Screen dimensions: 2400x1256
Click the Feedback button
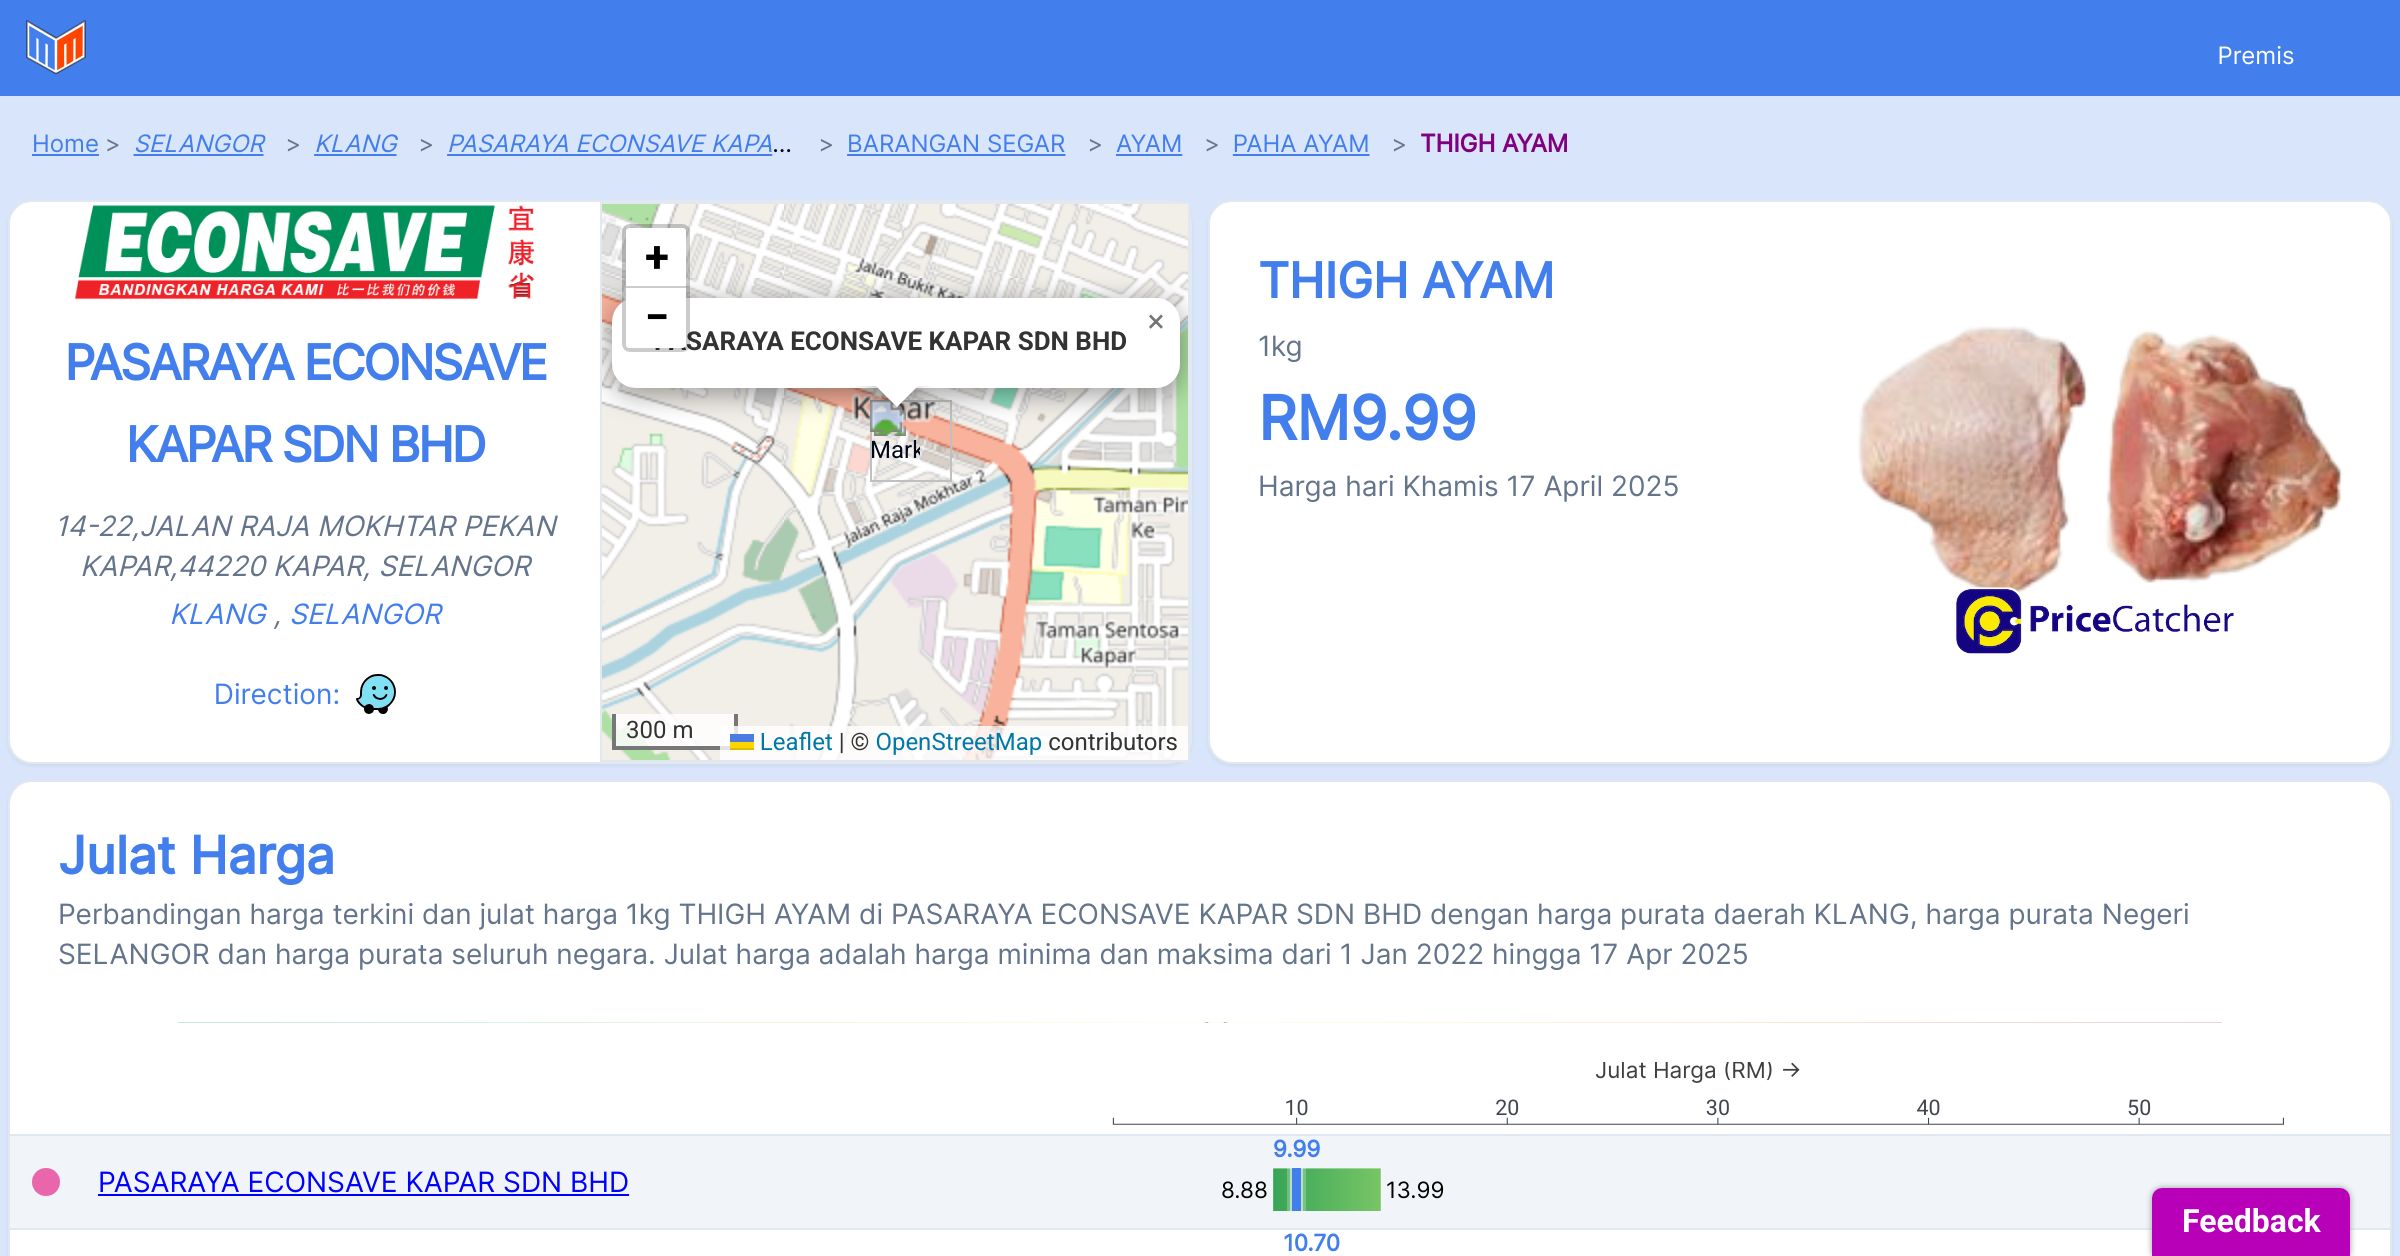(2250, 1221)
